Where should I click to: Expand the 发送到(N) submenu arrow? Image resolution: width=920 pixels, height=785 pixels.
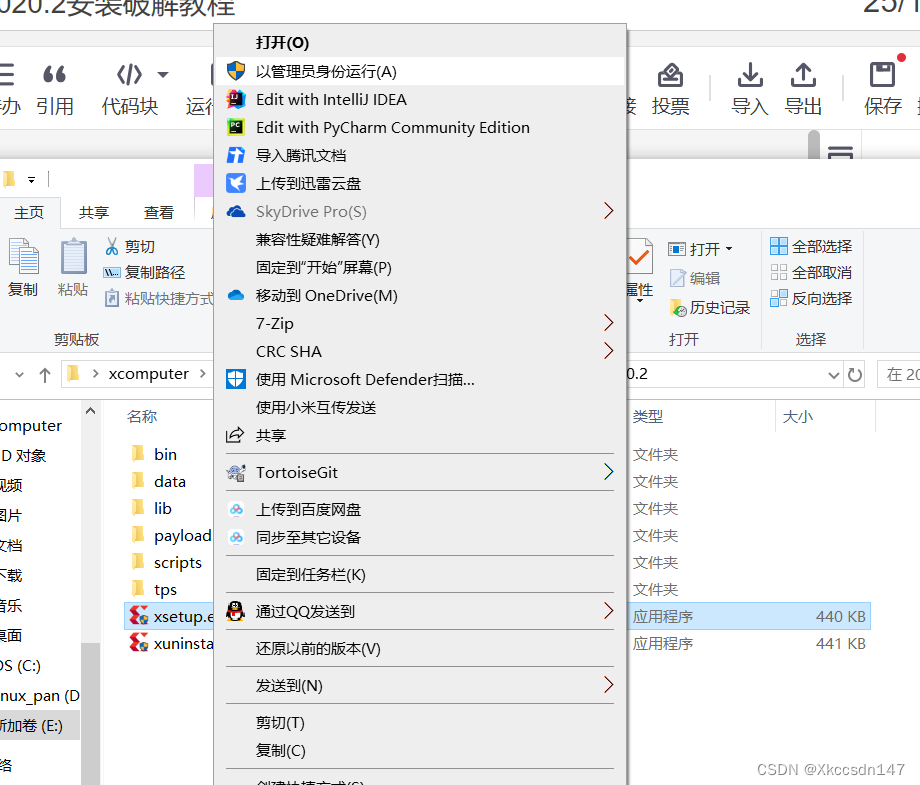608,685
